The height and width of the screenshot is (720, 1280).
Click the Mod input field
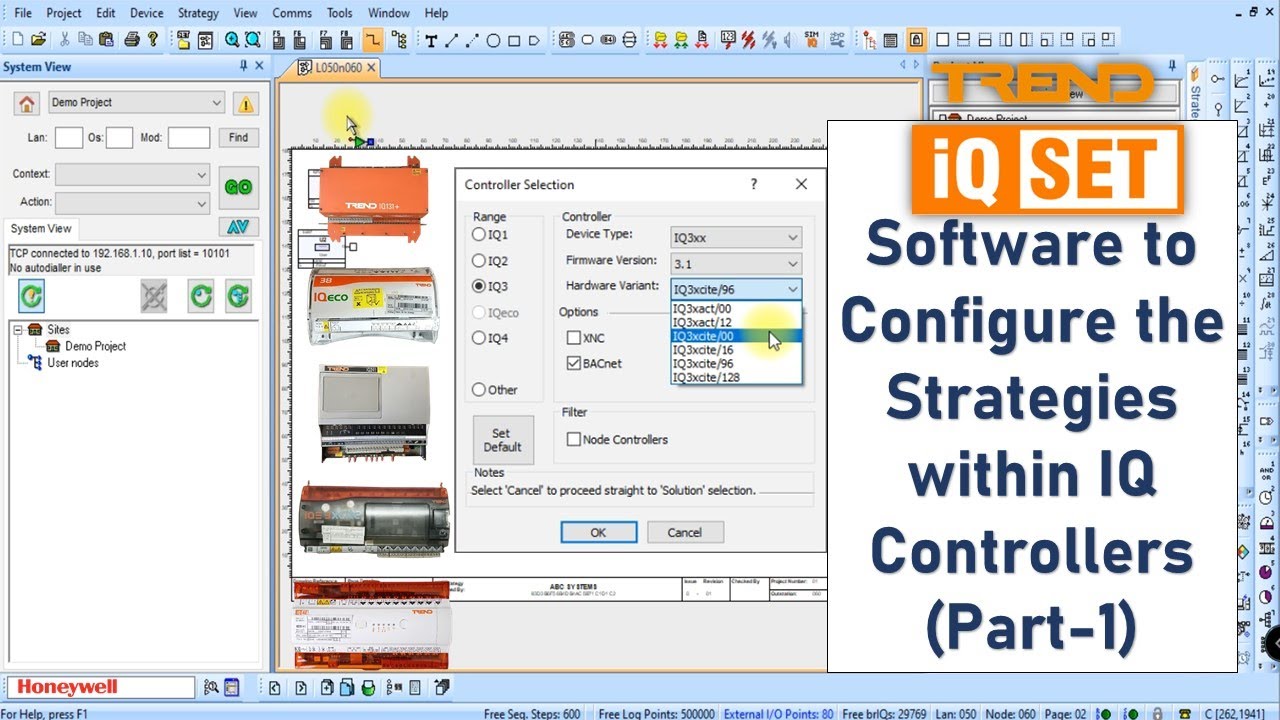coord(189,138)
